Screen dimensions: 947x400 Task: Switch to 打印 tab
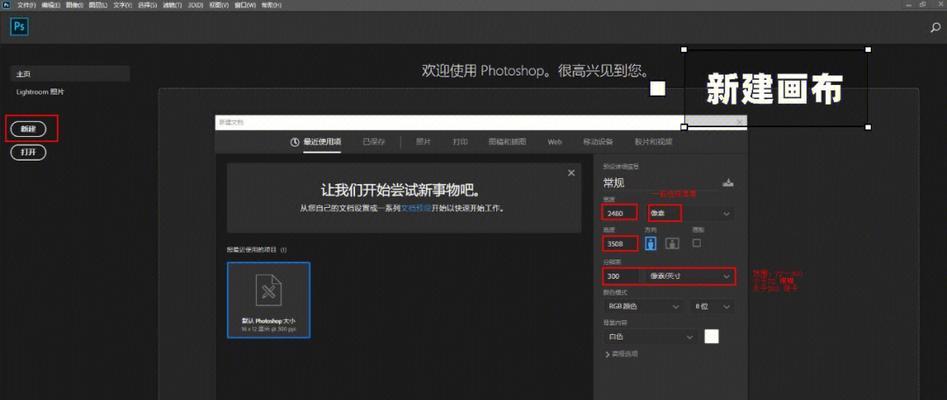460,142
